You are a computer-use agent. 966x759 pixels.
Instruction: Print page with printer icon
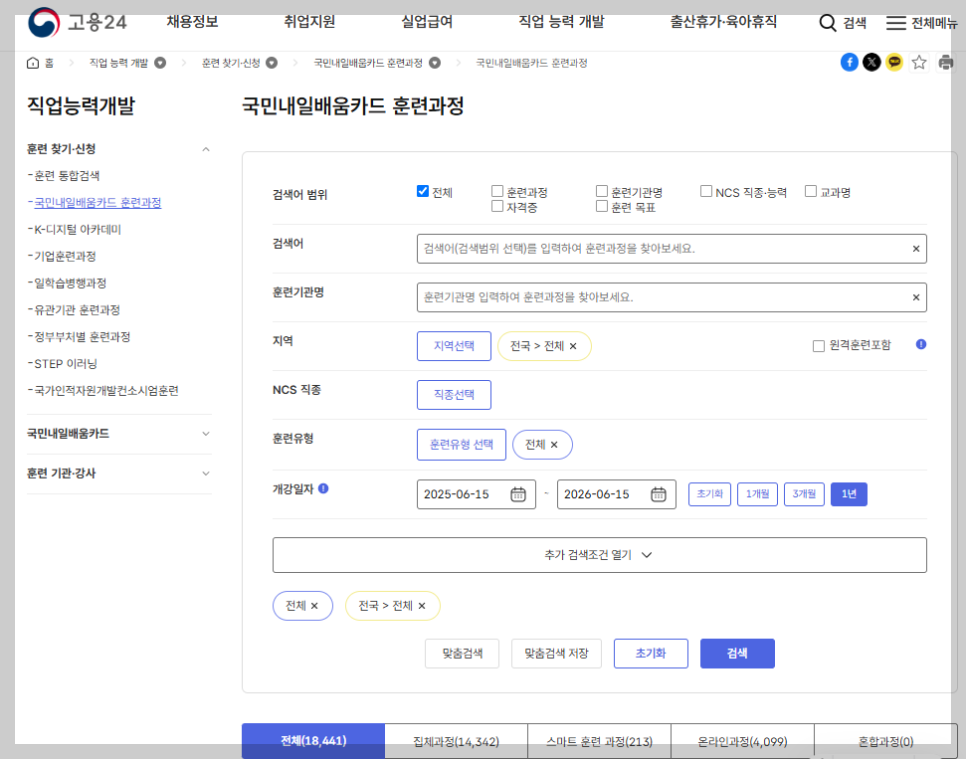(x=946, y=62)
